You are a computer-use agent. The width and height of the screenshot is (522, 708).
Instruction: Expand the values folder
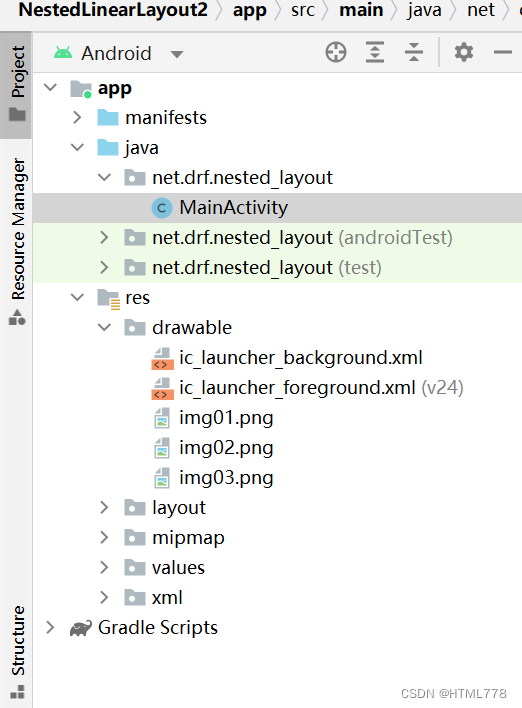point(104,567)
